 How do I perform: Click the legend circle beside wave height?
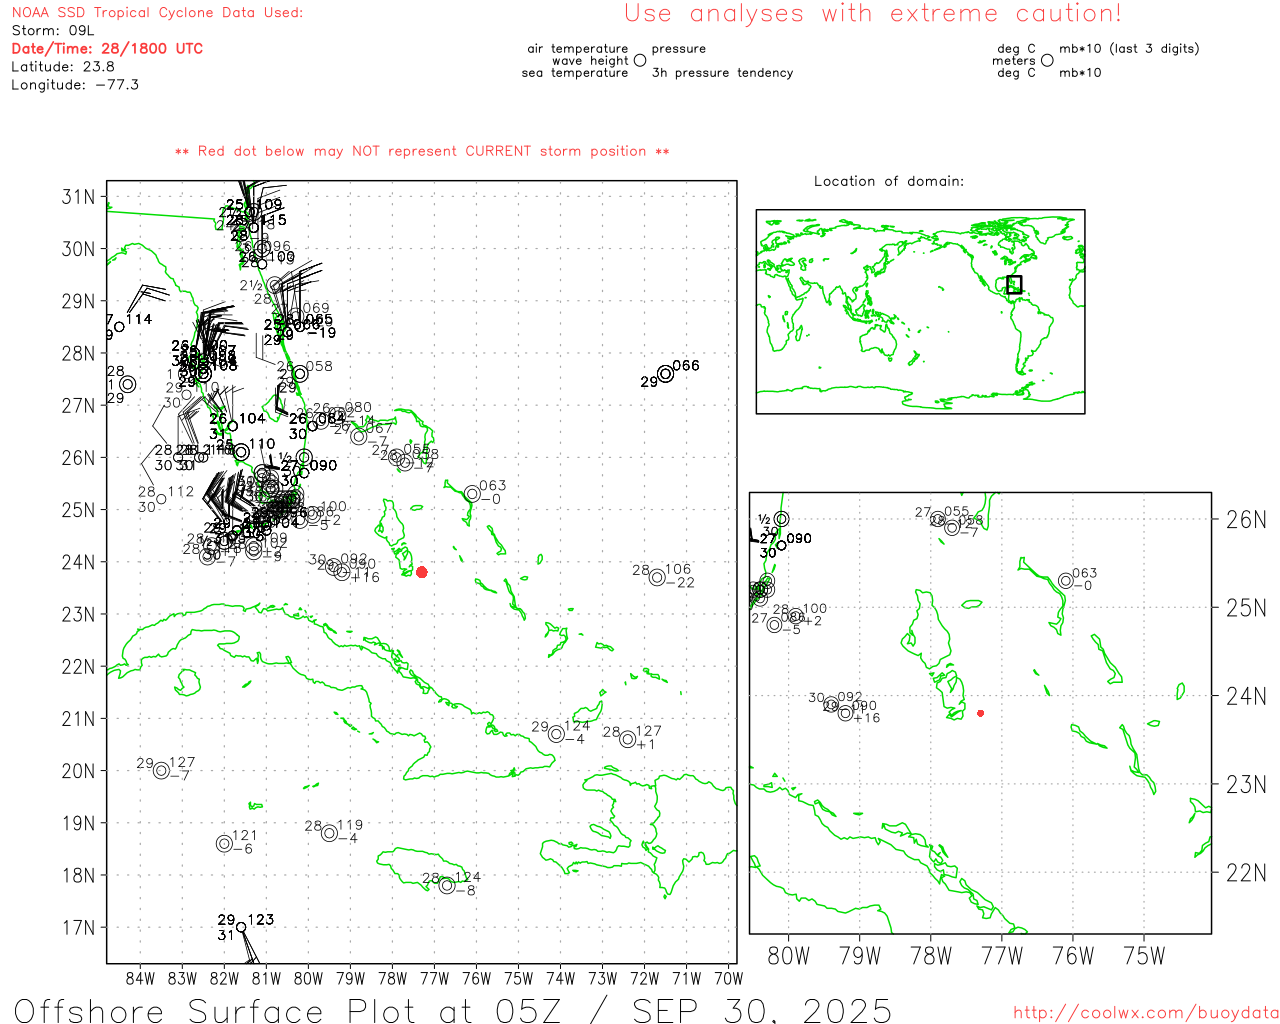tap(640, 61)
